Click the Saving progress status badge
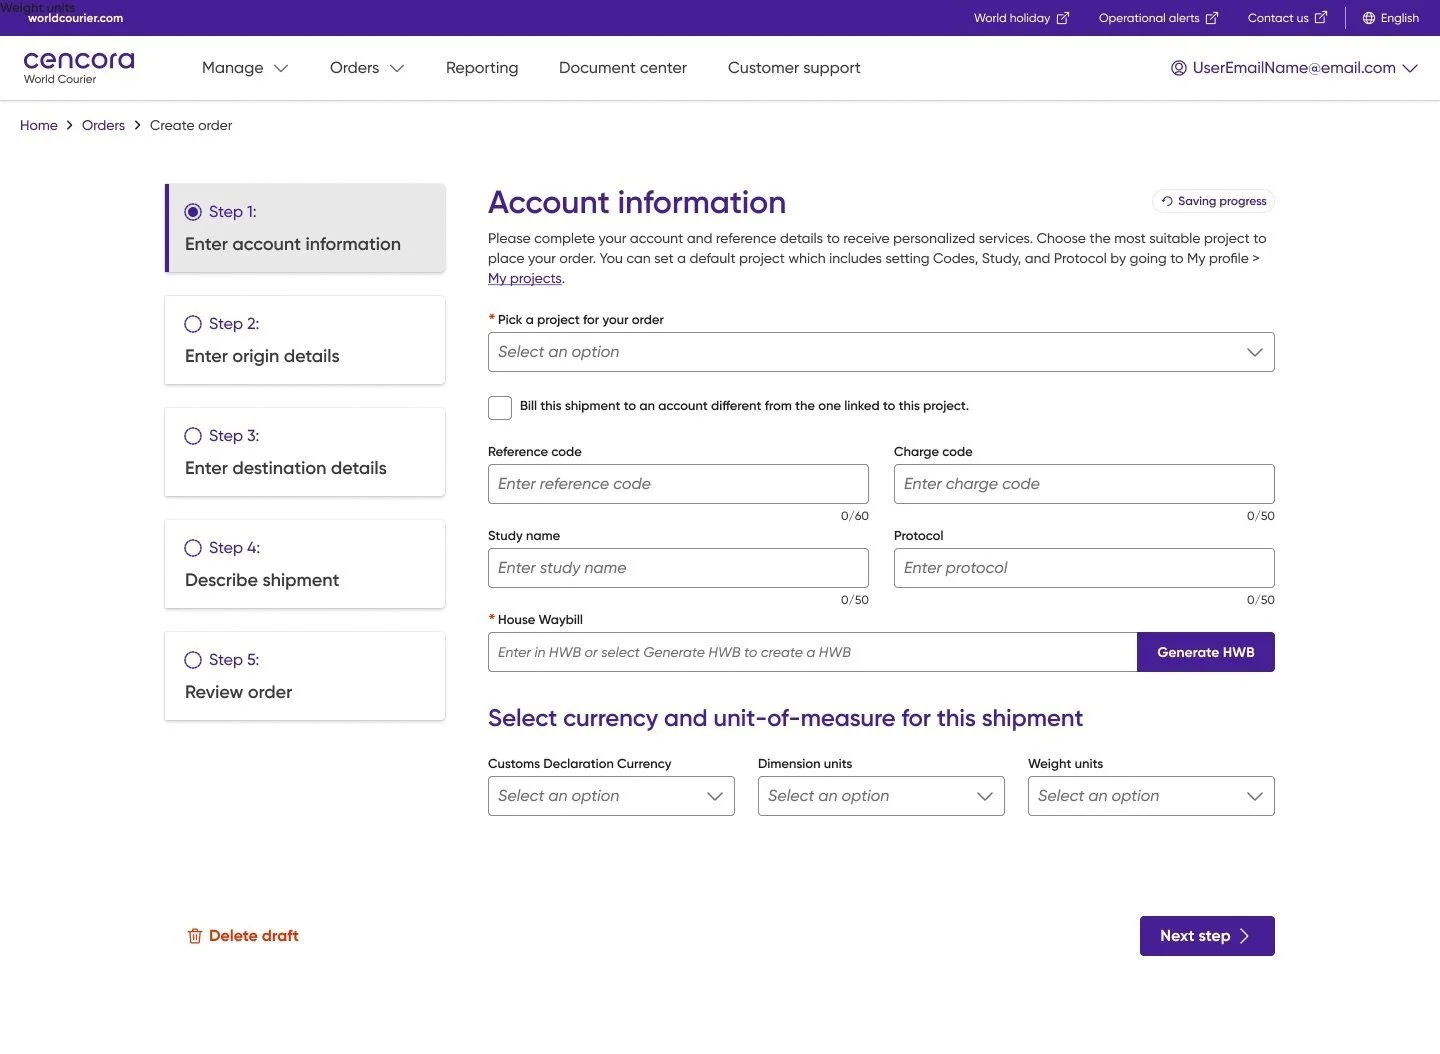1440x1054 pixels. click(x=1213, y=201)
